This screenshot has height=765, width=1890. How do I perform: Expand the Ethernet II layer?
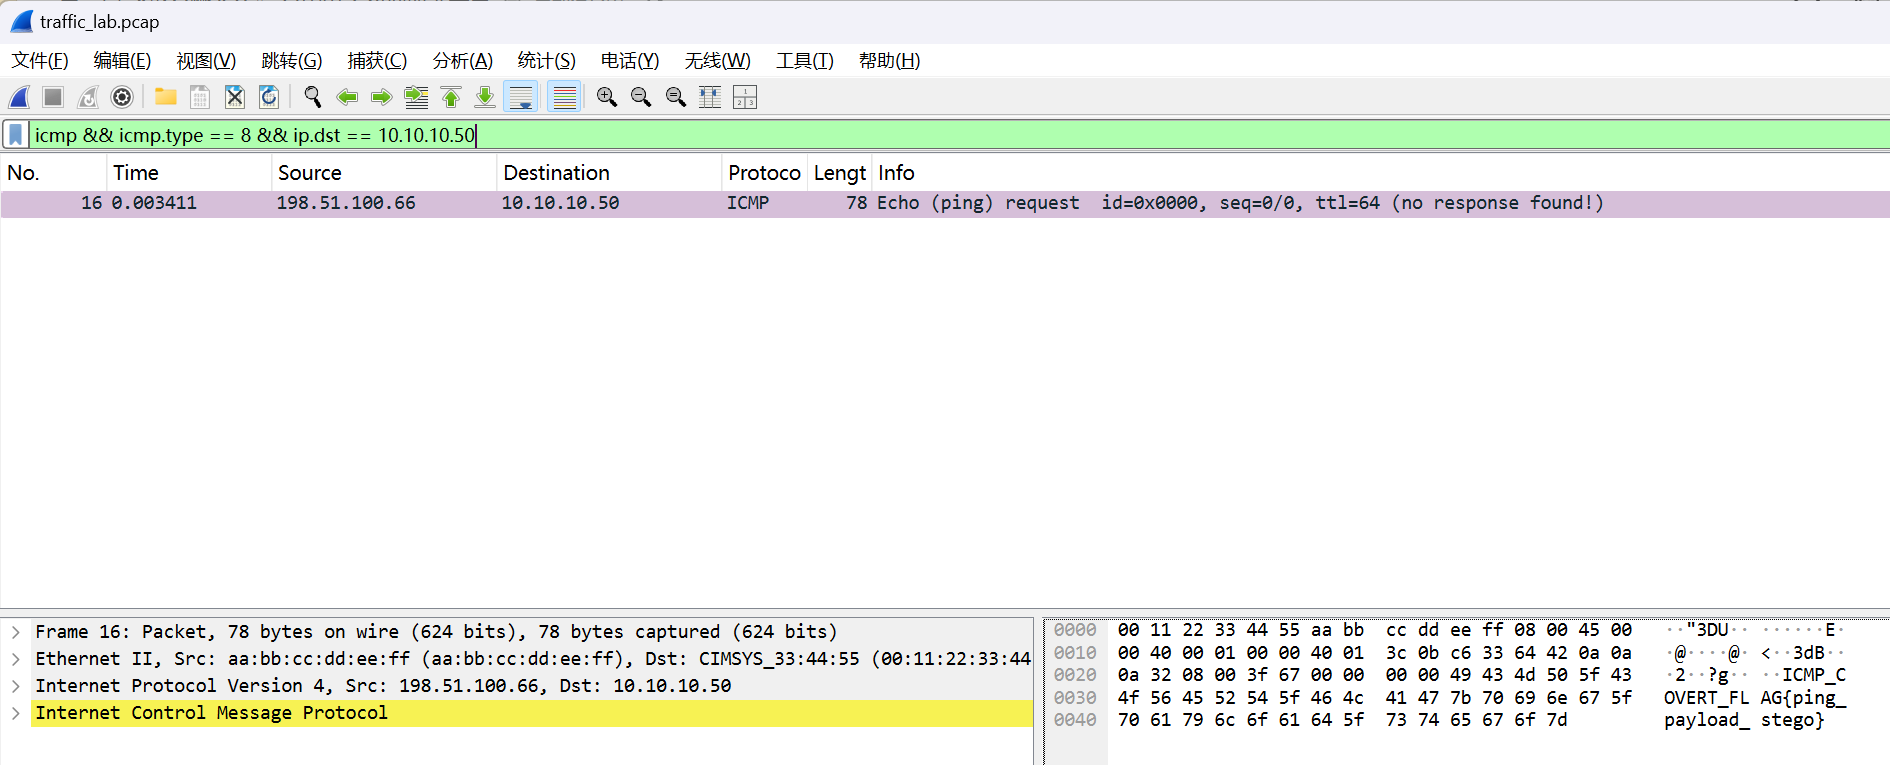click(x=16, y=659)
